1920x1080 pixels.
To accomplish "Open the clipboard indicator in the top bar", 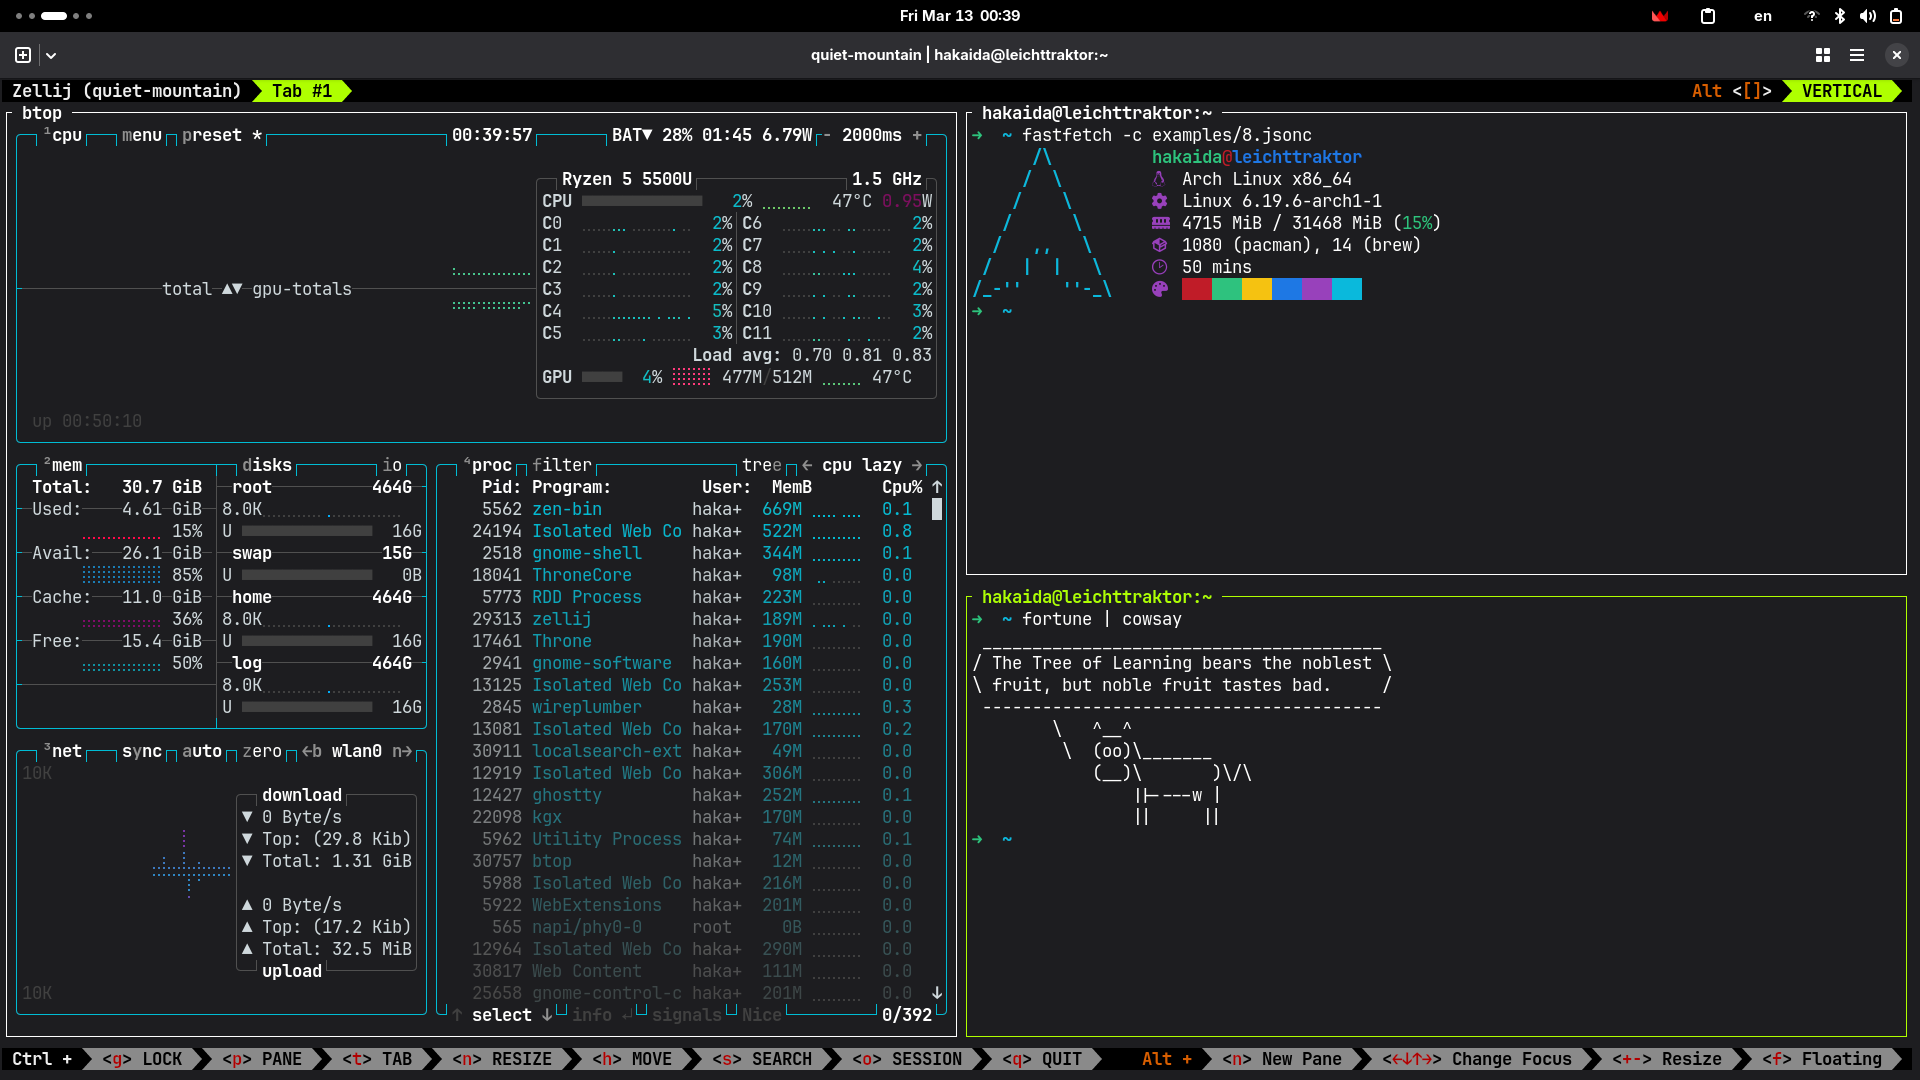I will point(1708,16).
